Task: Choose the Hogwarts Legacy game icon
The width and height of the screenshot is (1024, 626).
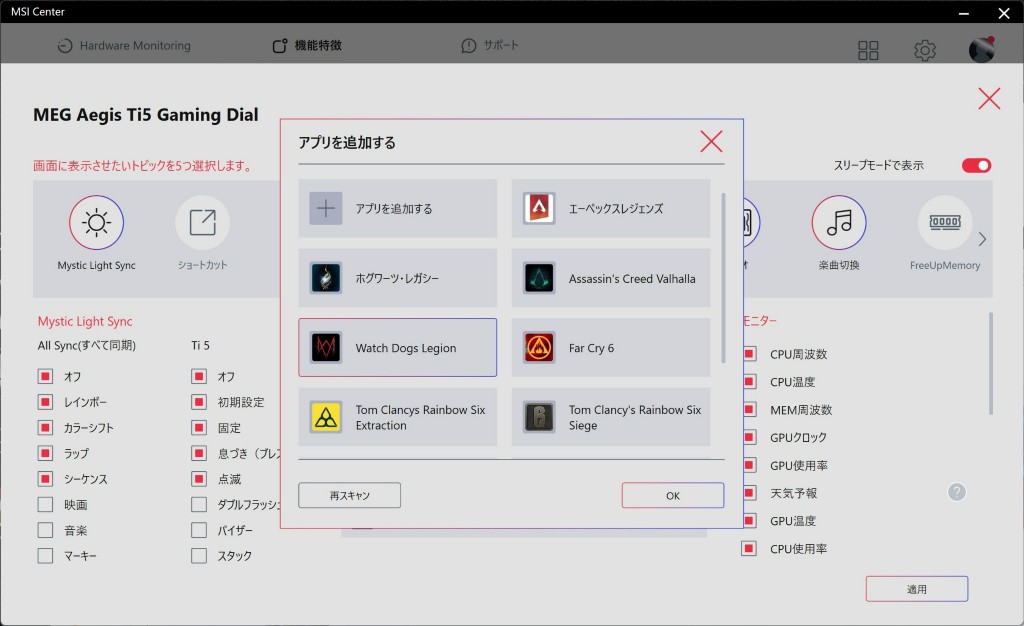Action: coord(325,278)
